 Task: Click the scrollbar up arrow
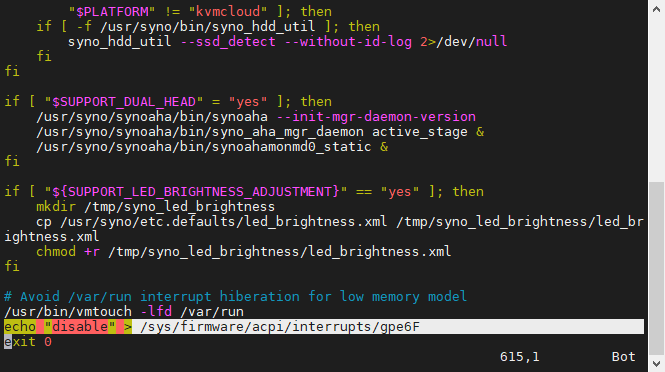pyautogui.click(x=656, y=8)
